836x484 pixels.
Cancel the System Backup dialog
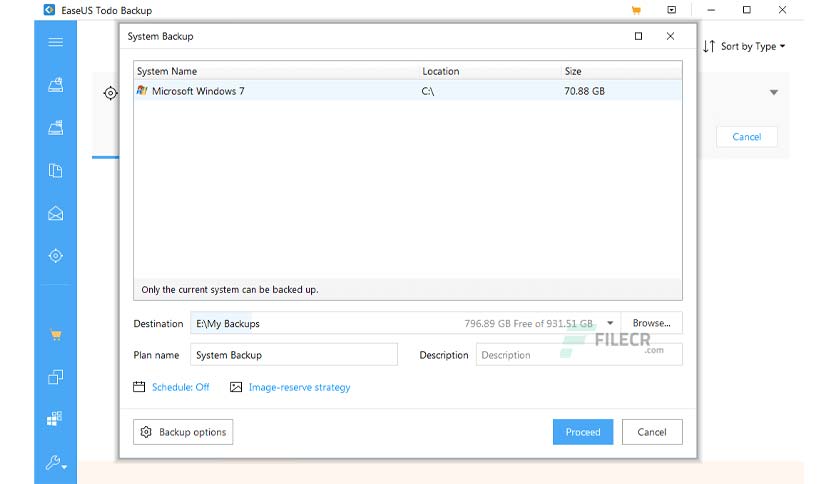(x=652, y=432)
